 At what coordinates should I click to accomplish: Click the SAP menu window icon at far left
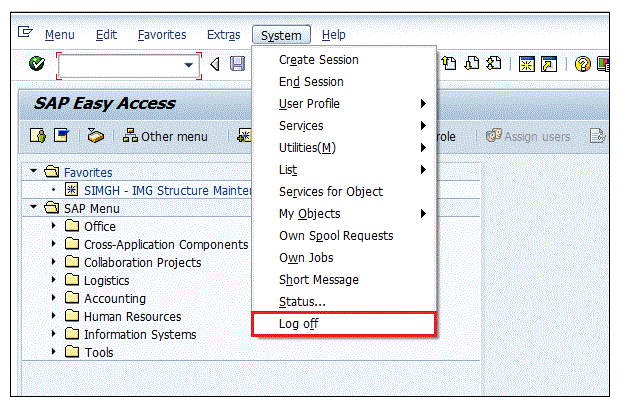click(x=25, y=32)
